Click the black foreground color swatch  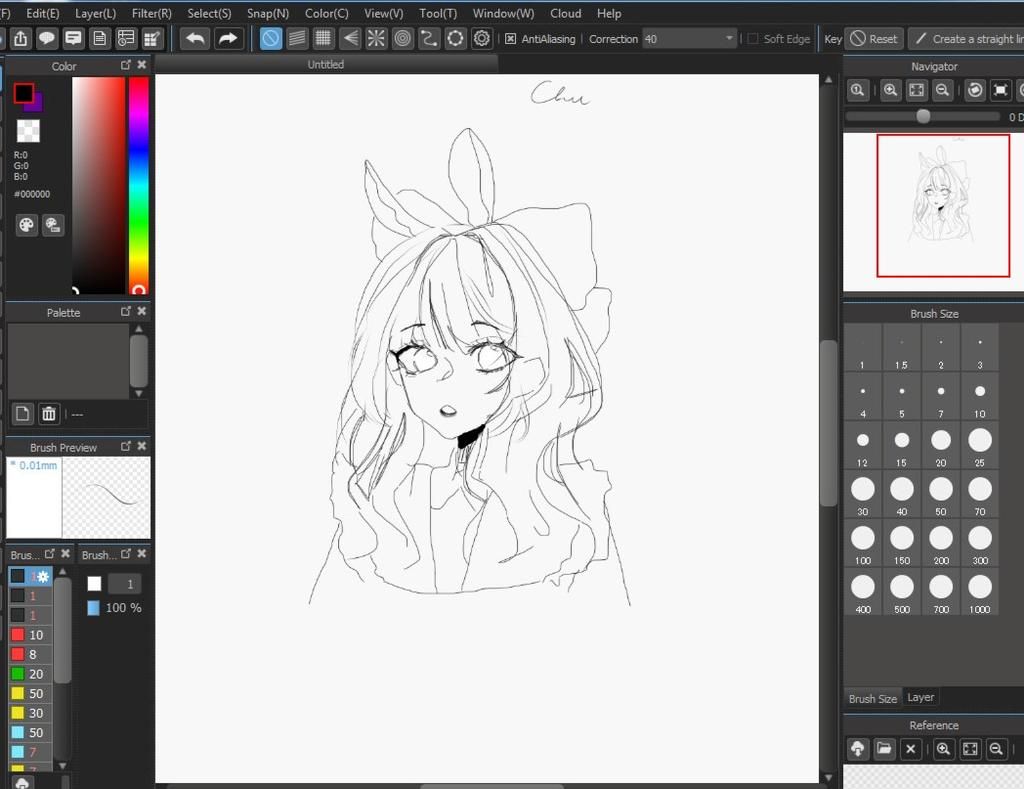point(24,93)
